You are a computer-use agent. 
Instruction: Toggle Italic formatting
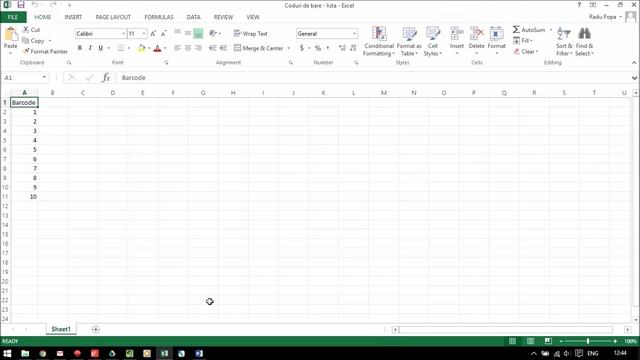[90, 48]
